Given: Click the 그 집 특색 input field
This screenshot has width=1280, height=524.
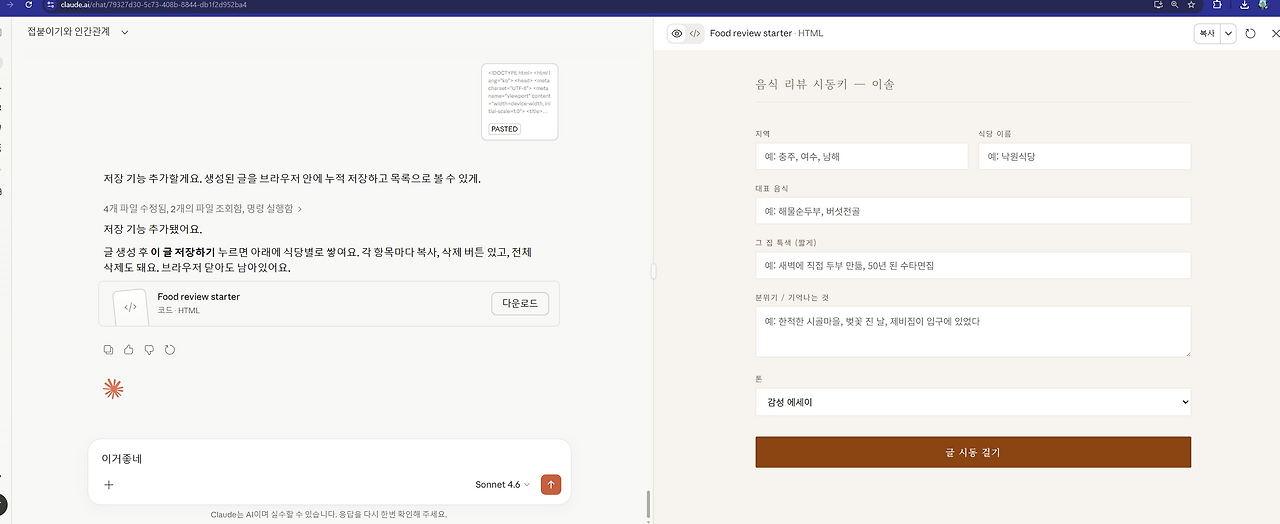Looking at the screenshot, I should [x=973, y=265].
